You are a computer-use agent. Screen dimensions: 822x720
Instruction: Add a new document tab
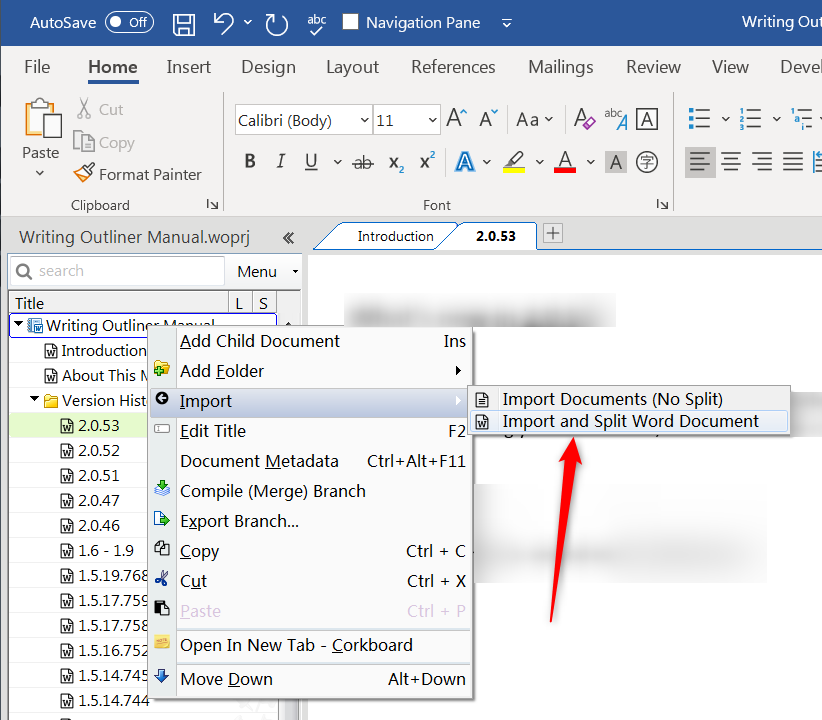click(553, 232)
